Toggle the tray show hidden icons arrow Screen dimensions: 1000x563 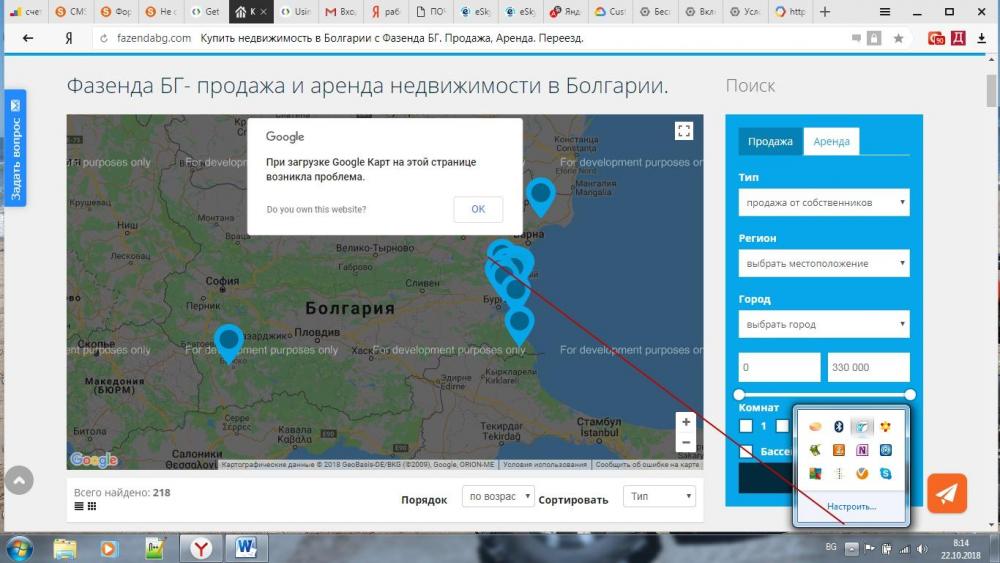851,549
